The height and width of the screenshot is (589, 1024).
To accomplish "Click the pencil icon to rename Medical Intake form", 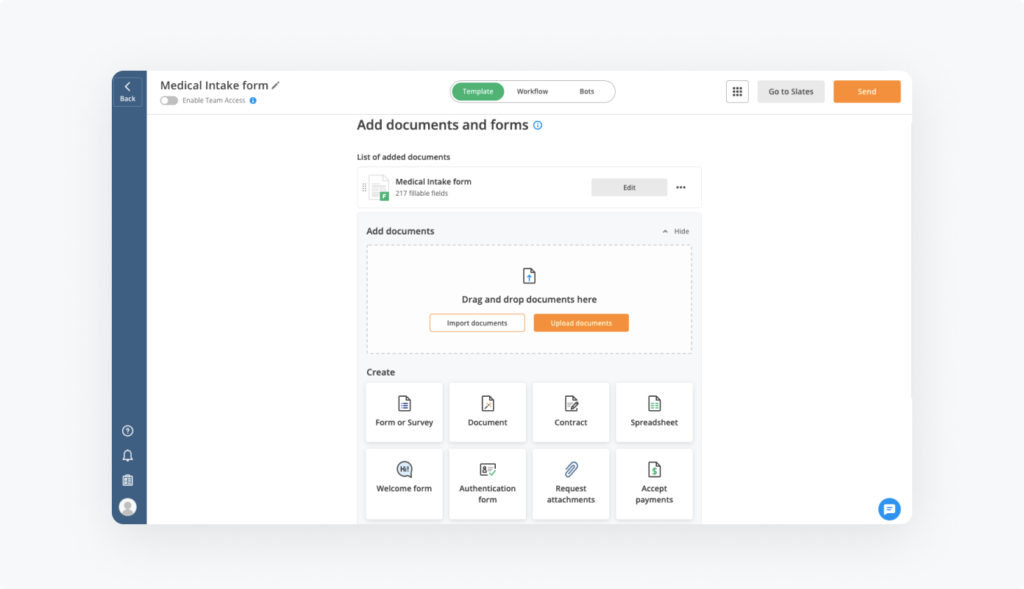I will tap(276, 86).
